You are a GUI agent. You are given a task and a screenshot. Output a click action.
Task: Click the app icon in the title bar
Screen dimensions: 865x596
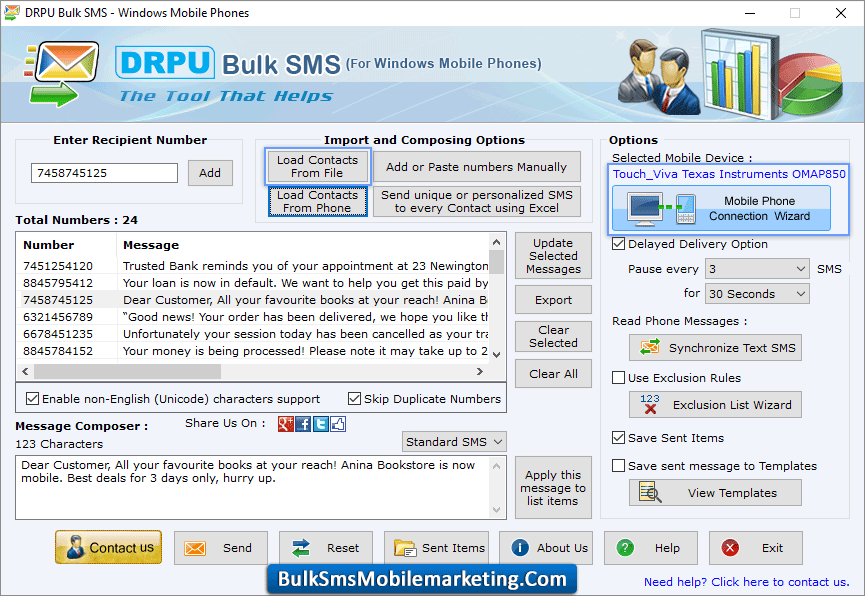12,13
